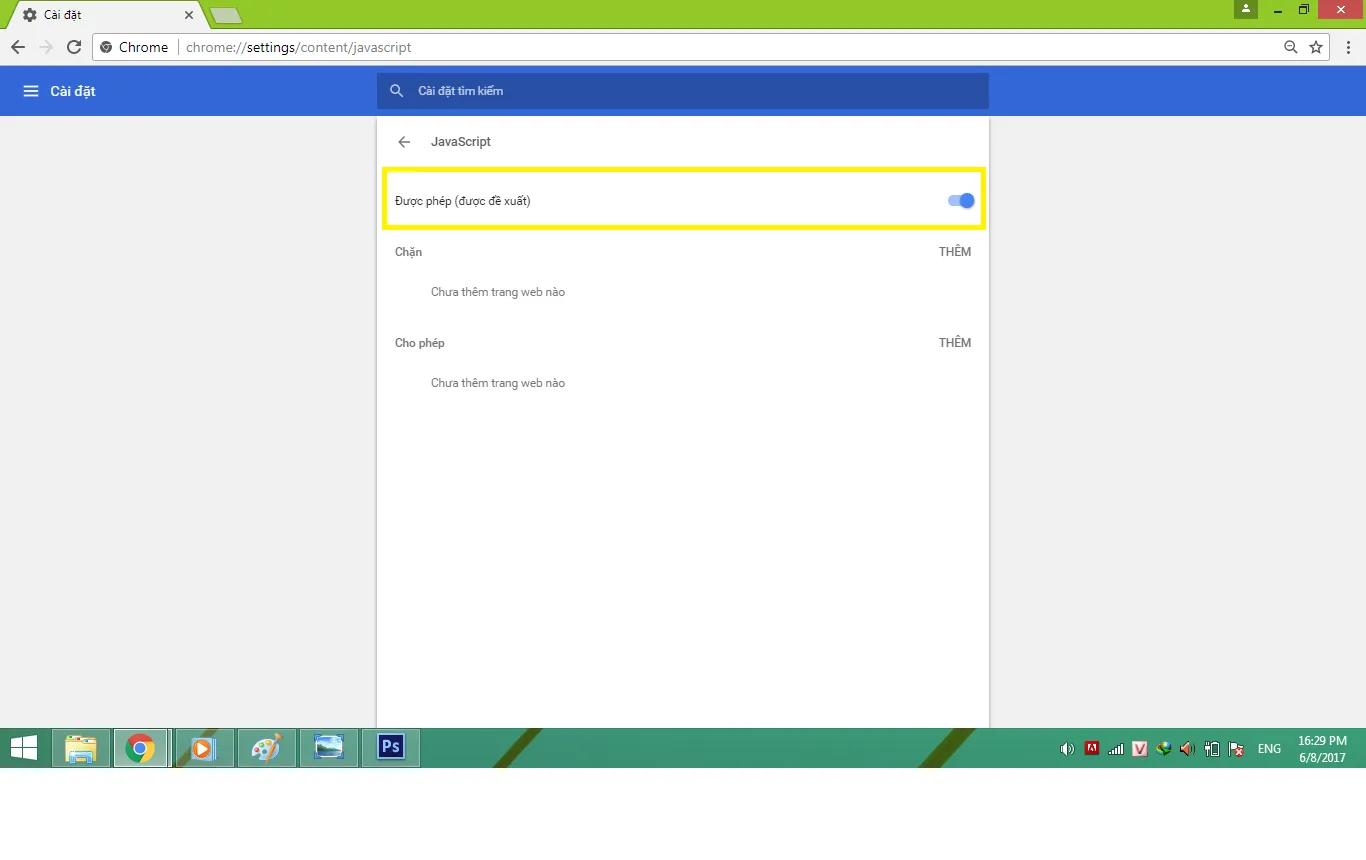The width and height of the screenshot is (1366, 860).
Task: Click the browser forward arrow
Action: tap(46, 47)
